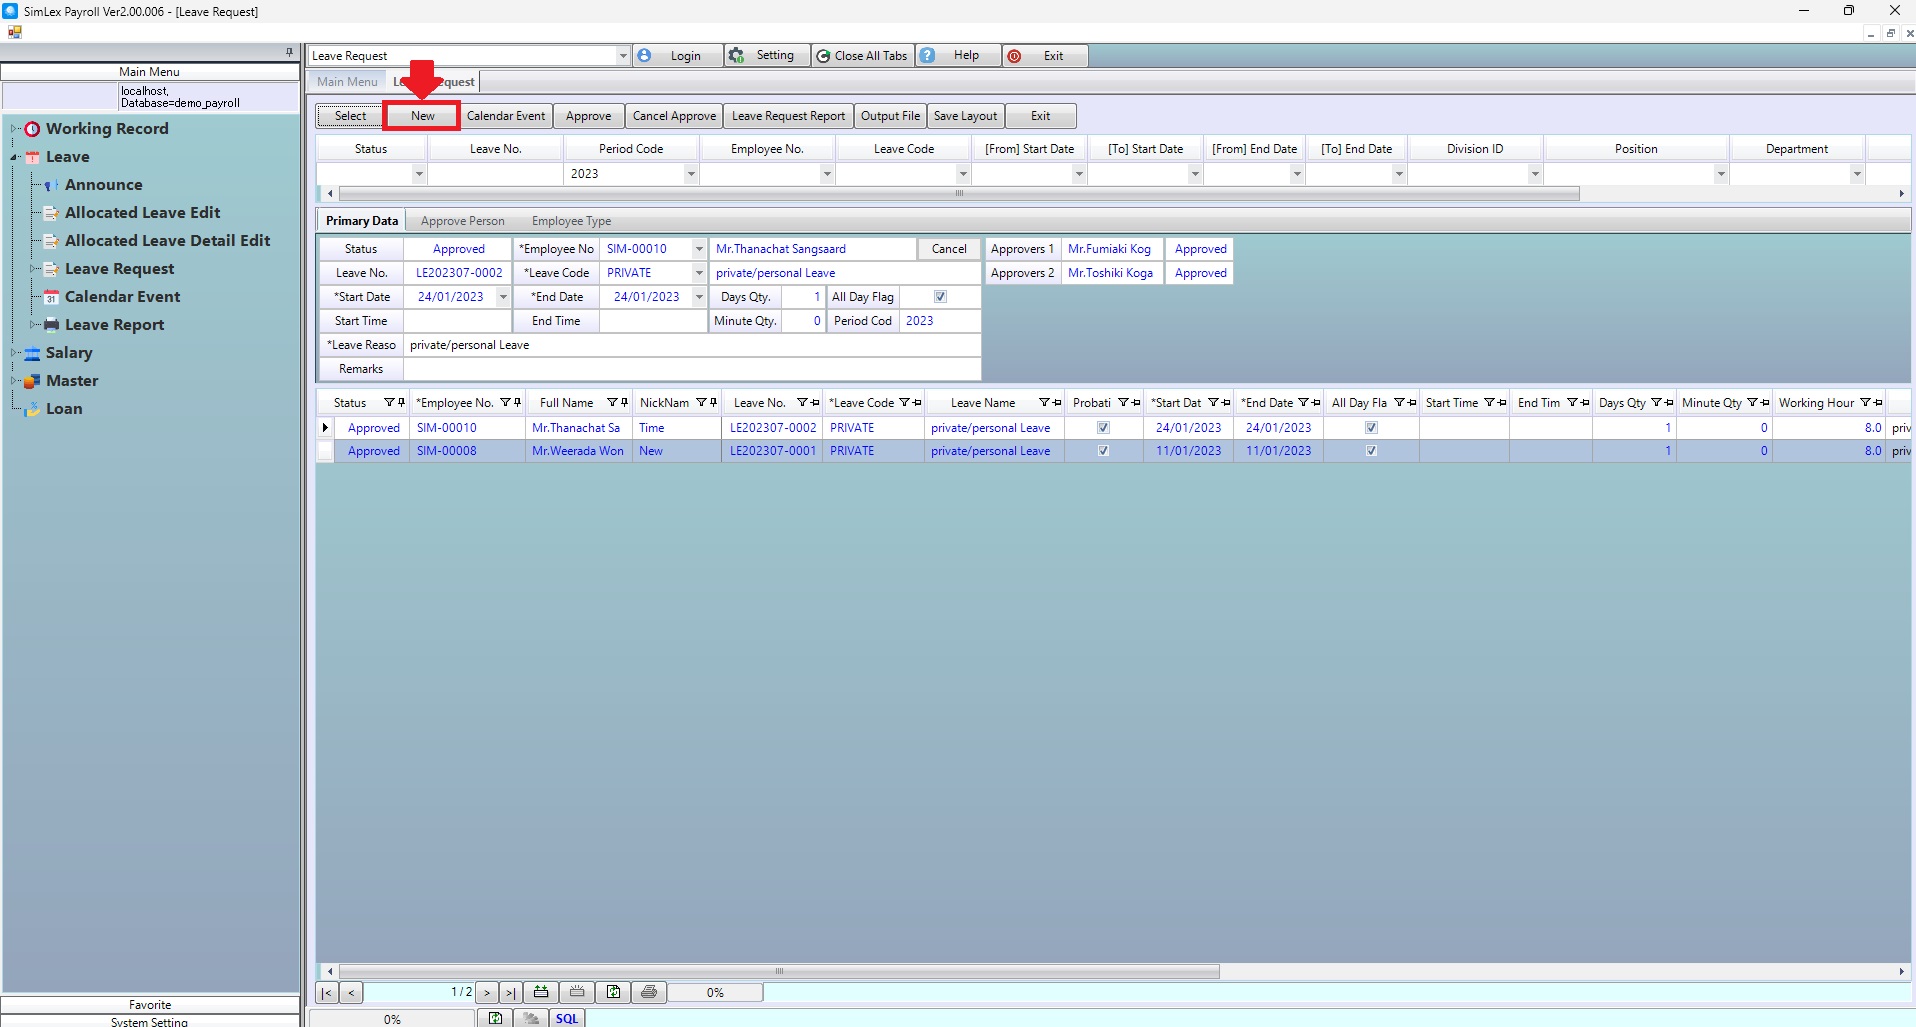Toggle Probation checkbox for Mr.Thanachat row

(x=1103, y=428)
